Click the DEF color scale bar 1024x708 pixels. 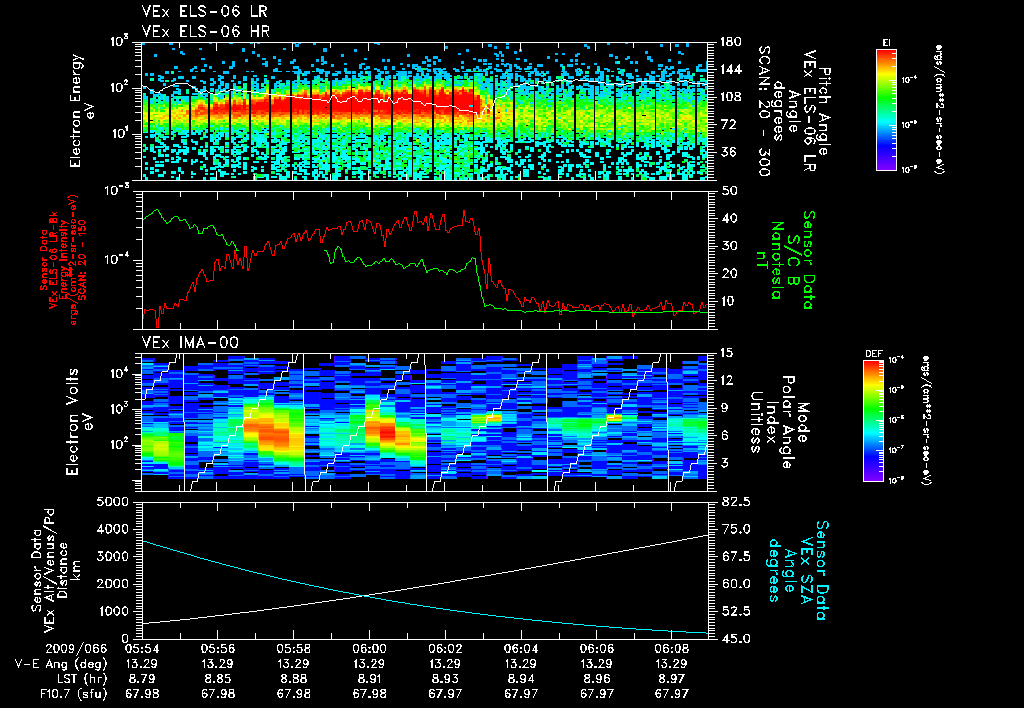(x=874, y=421)
